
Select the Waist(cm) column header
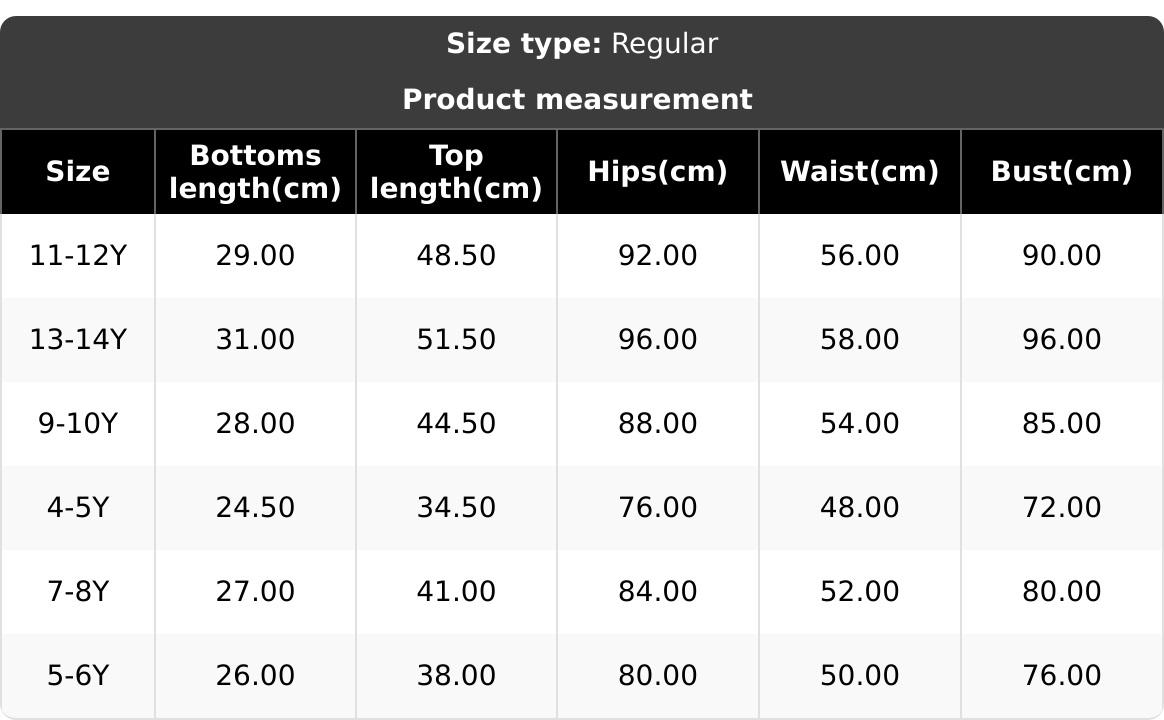click(859, 172)
